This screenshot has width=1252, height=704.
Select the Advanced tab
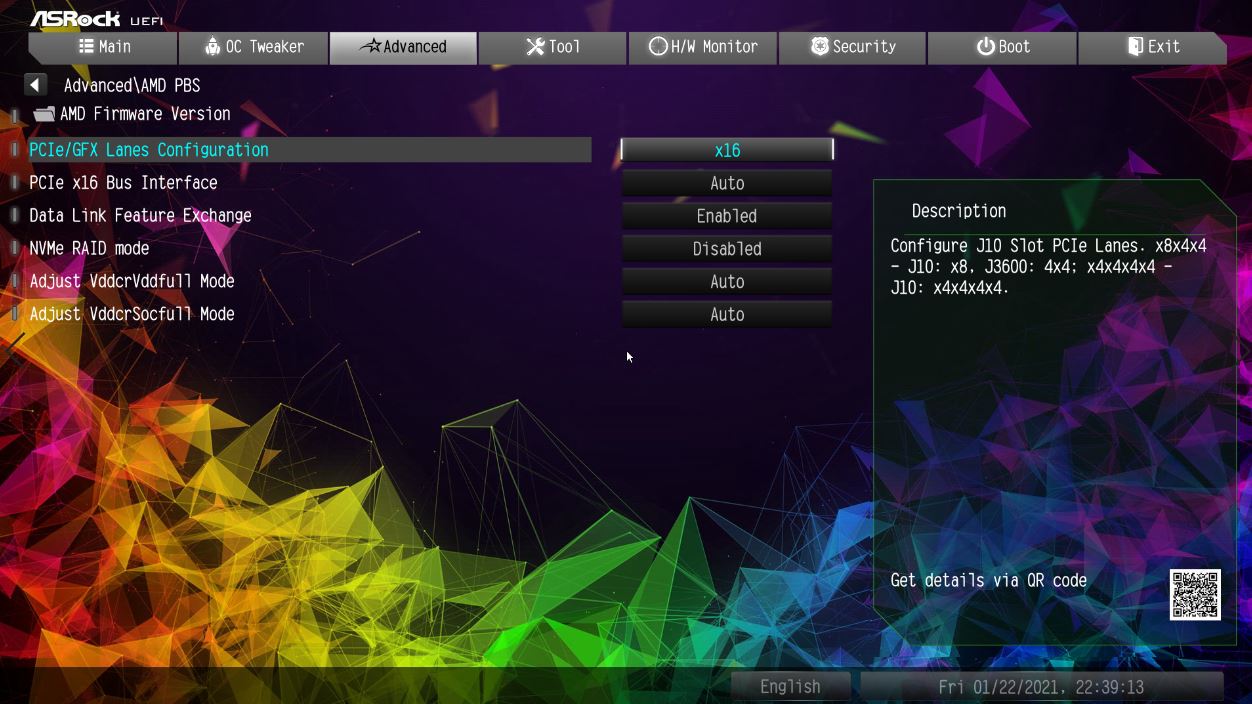point(403,47)
